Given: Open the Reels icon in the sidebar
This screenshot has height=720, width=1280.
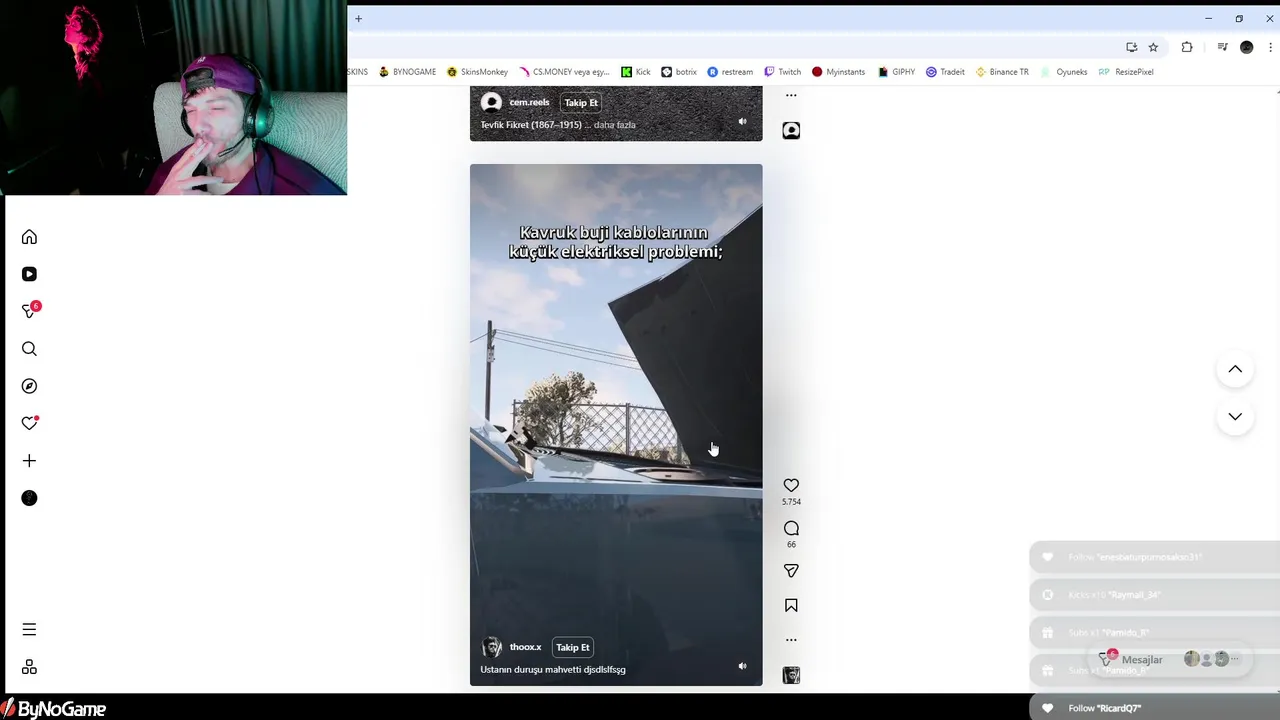Looking at the screenshot, I should pos(29,274).
